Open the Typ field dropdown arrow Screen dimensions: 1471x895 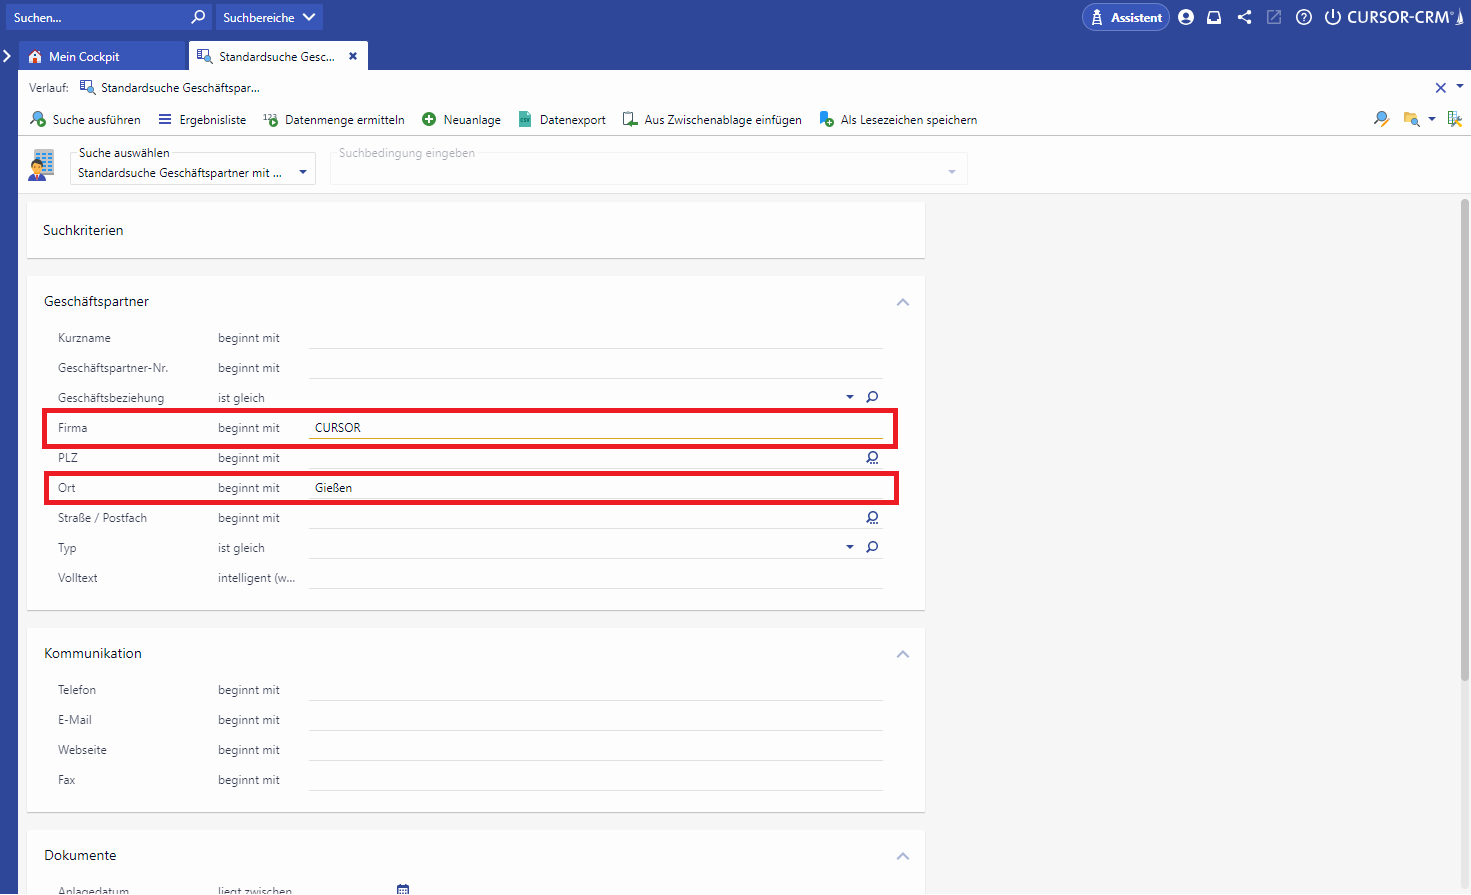[x=850, y=548]
